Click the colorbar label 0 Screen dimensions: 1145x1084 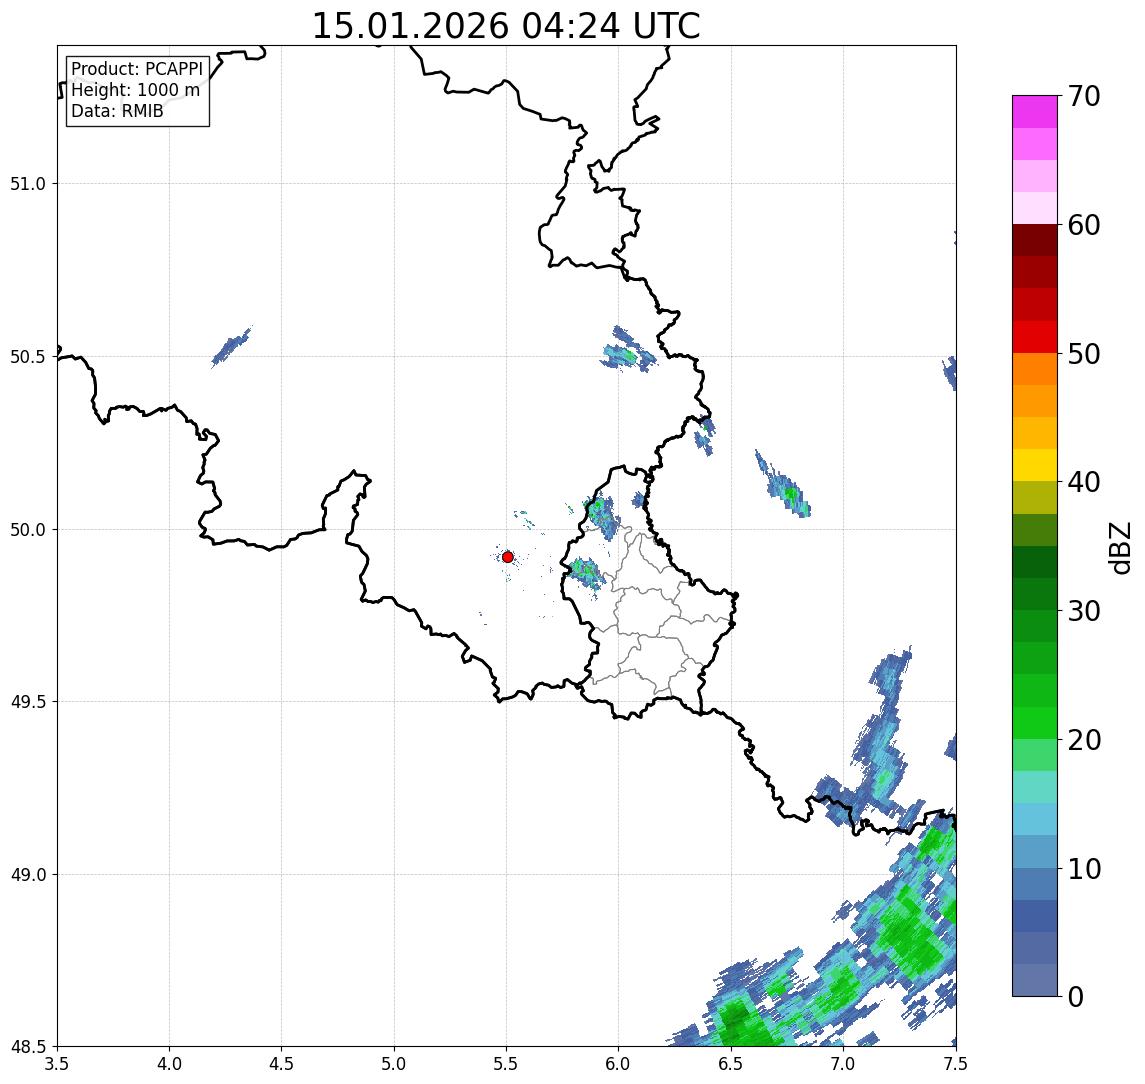click(1076, 996)
